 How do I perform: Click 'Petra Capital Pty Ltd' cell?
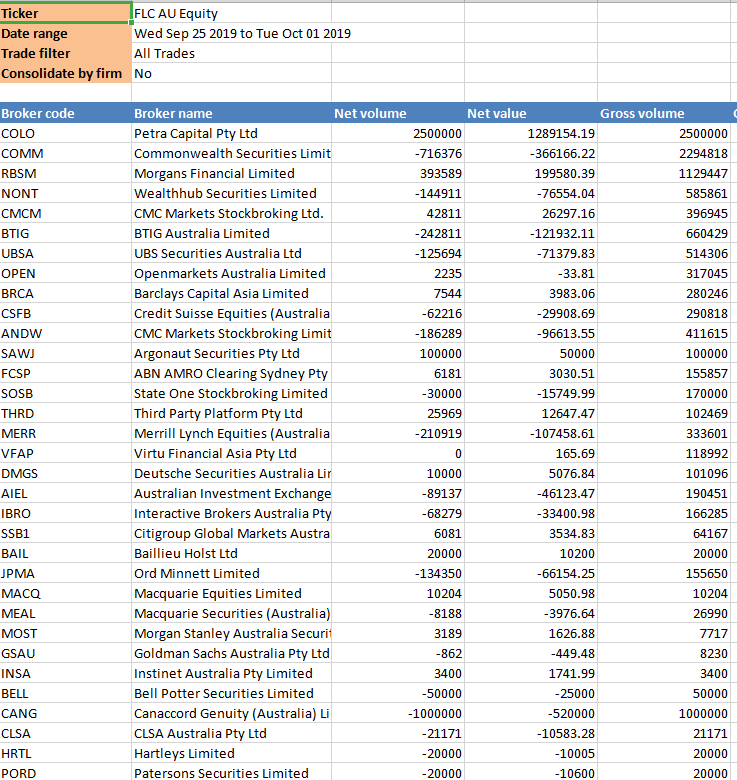[x=232, y=133]
